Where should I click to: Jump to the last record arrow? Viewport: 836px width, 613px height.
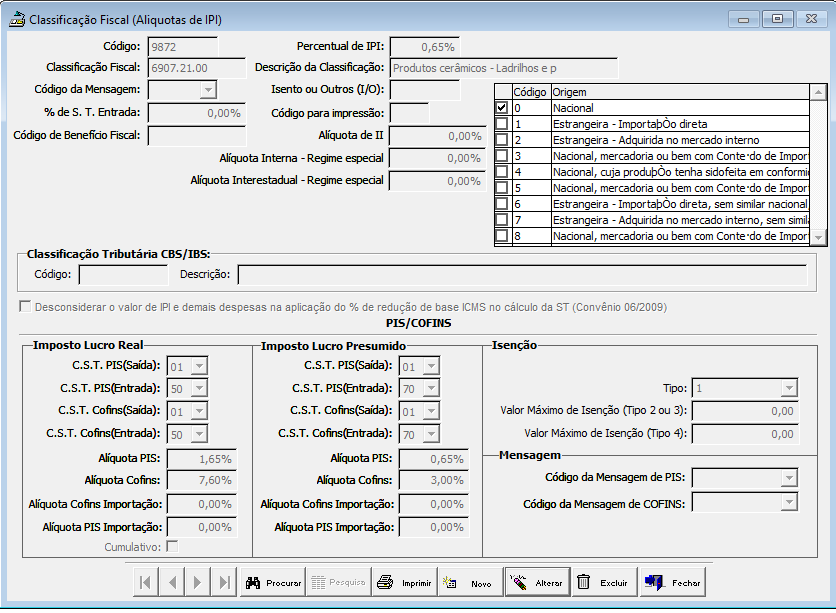tap(224, 583)
